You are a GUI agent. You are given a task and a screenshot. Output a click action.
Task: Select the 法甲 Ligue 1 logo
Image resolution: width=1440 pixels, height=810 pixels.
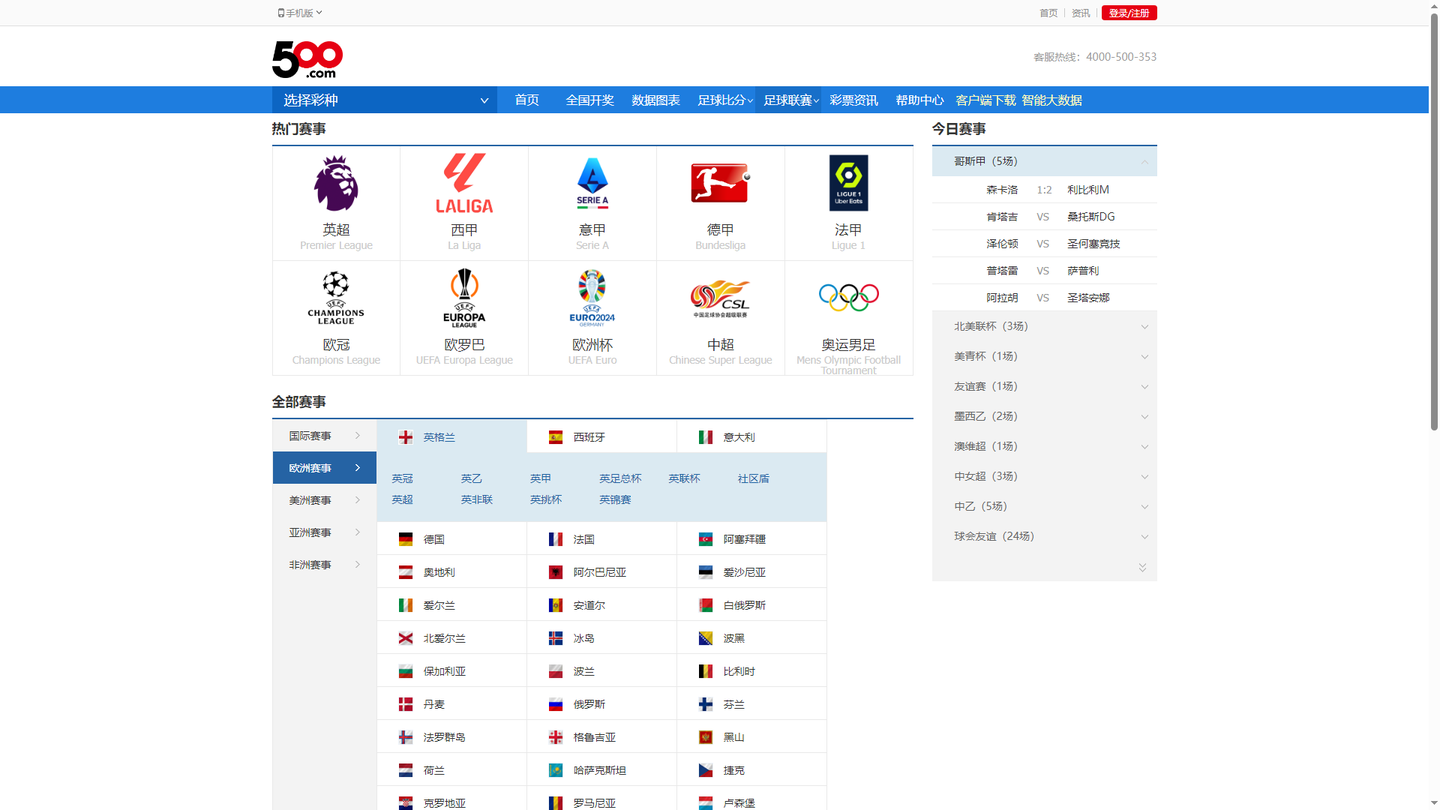tap(848, 183)
